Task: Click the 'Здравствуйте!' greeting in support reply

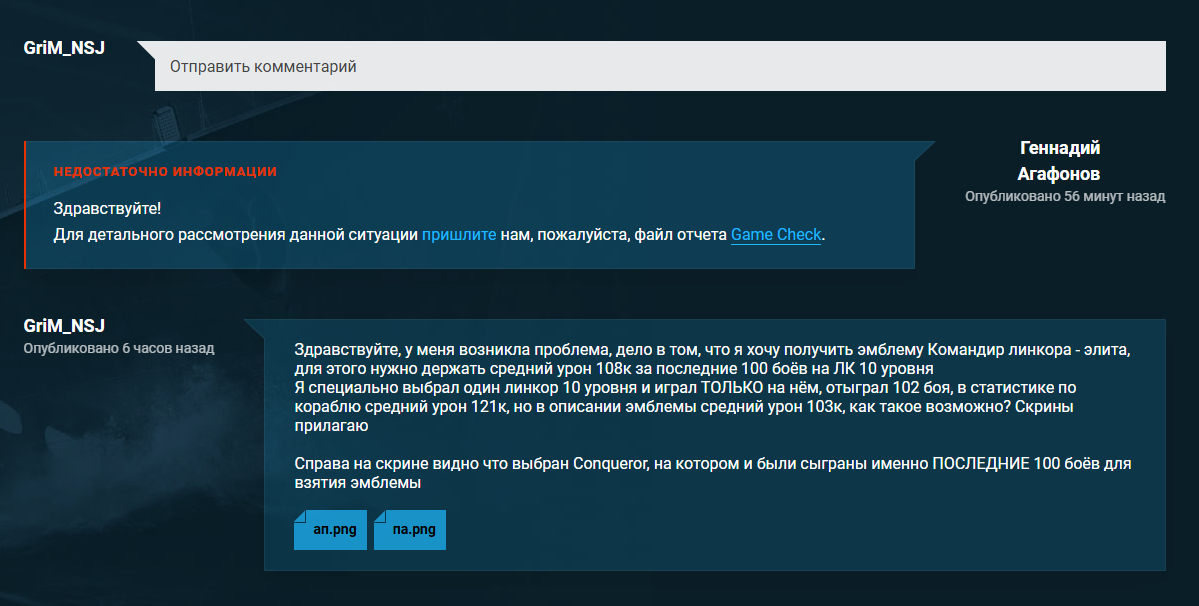Action: [x=107, y=209]
